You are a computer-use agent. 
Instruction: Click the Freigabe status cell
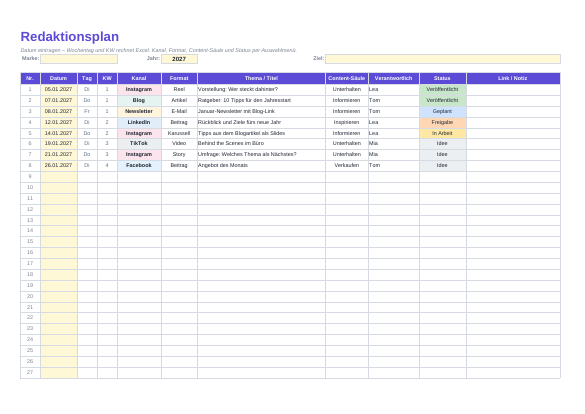(442, 122)
